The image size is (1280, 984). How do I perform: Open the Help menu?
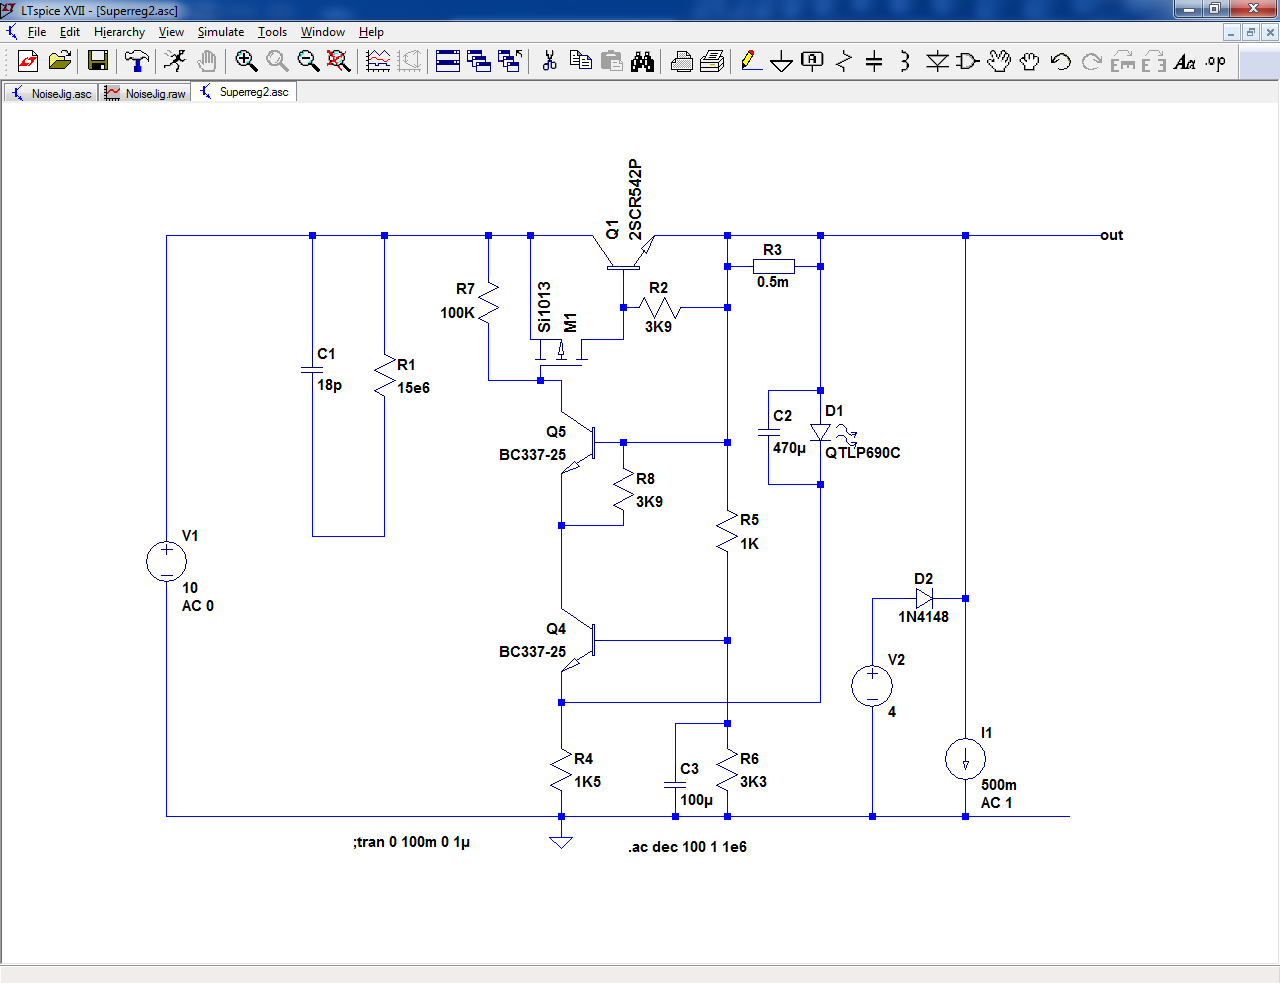click(x=371, y=32)
